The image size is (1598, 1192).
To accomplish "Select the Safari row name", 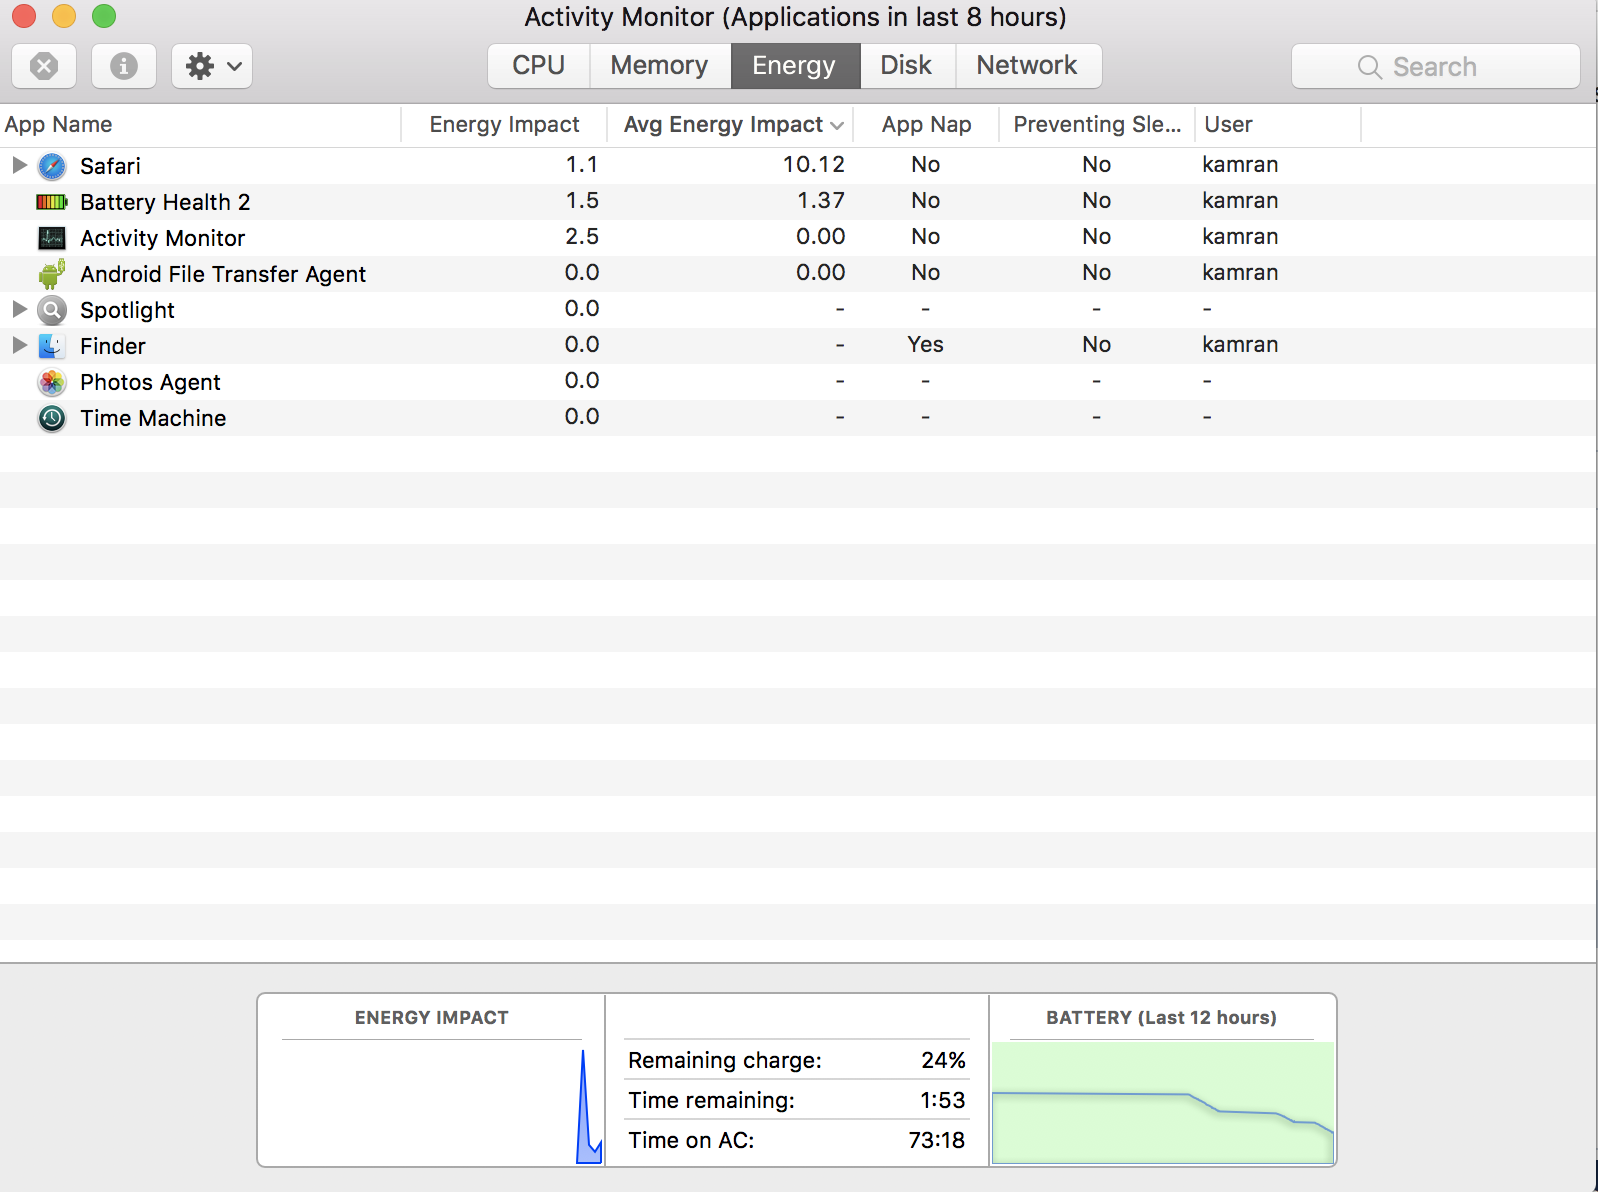I will point(110,166).
